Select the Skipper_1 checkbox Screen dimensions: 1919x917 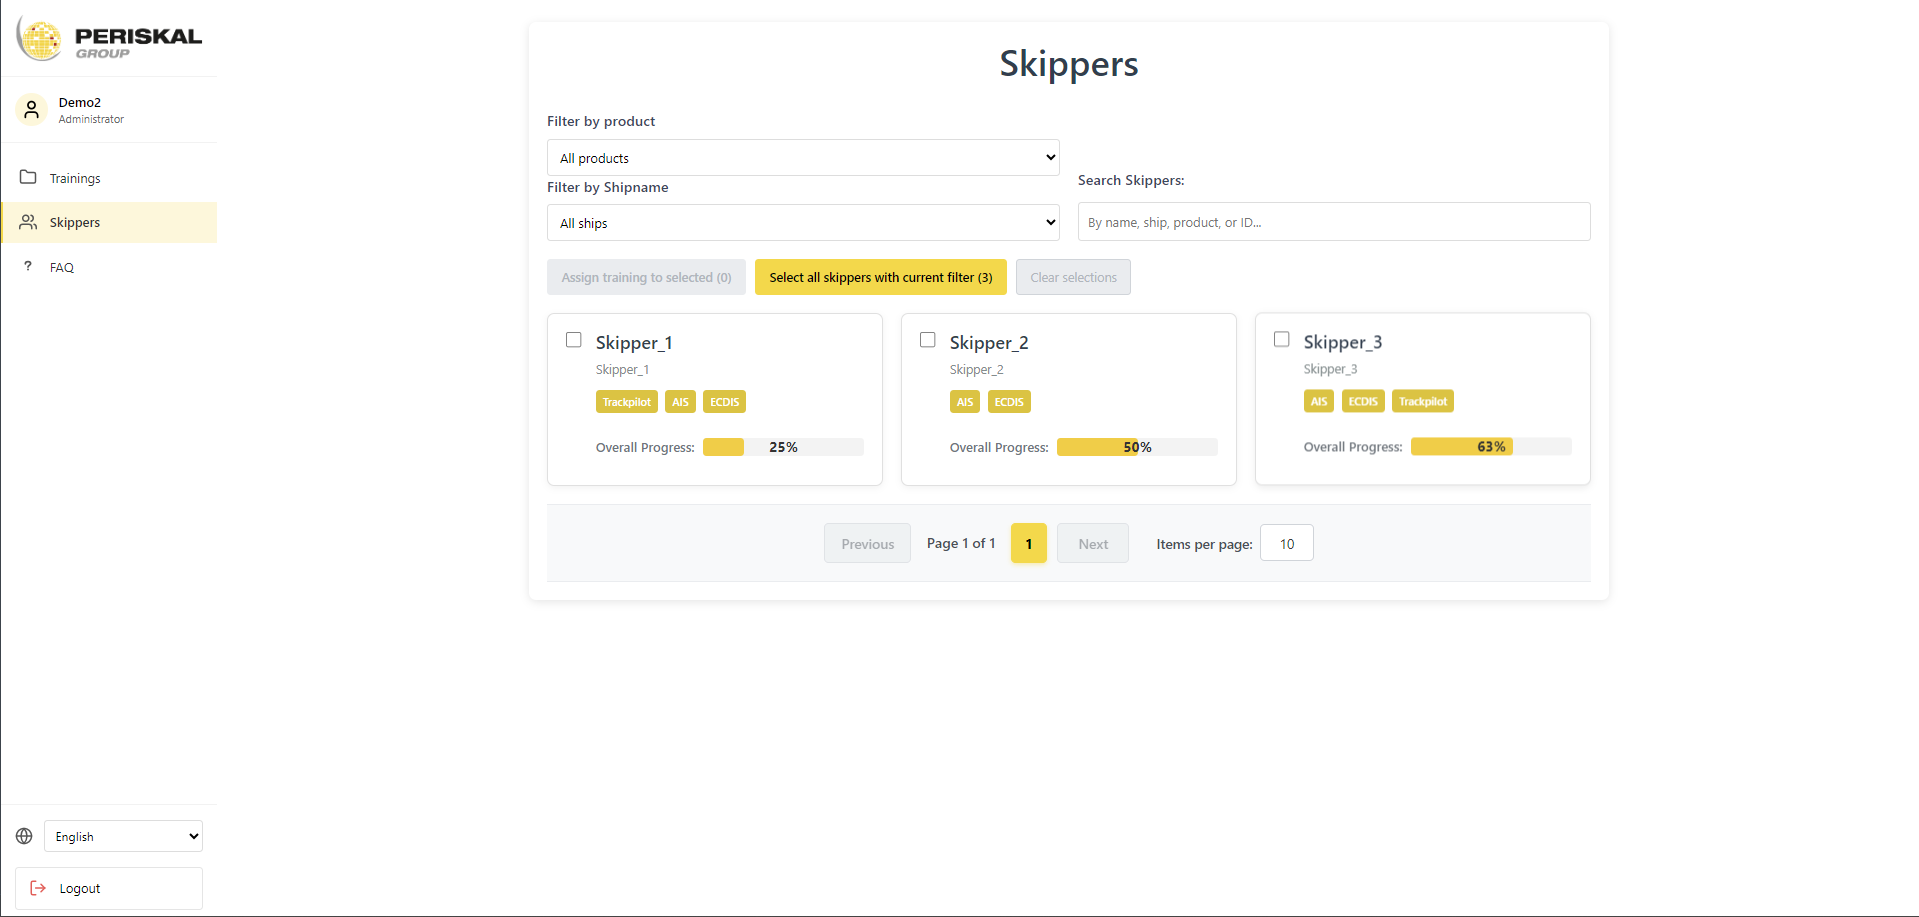[574, 340]
